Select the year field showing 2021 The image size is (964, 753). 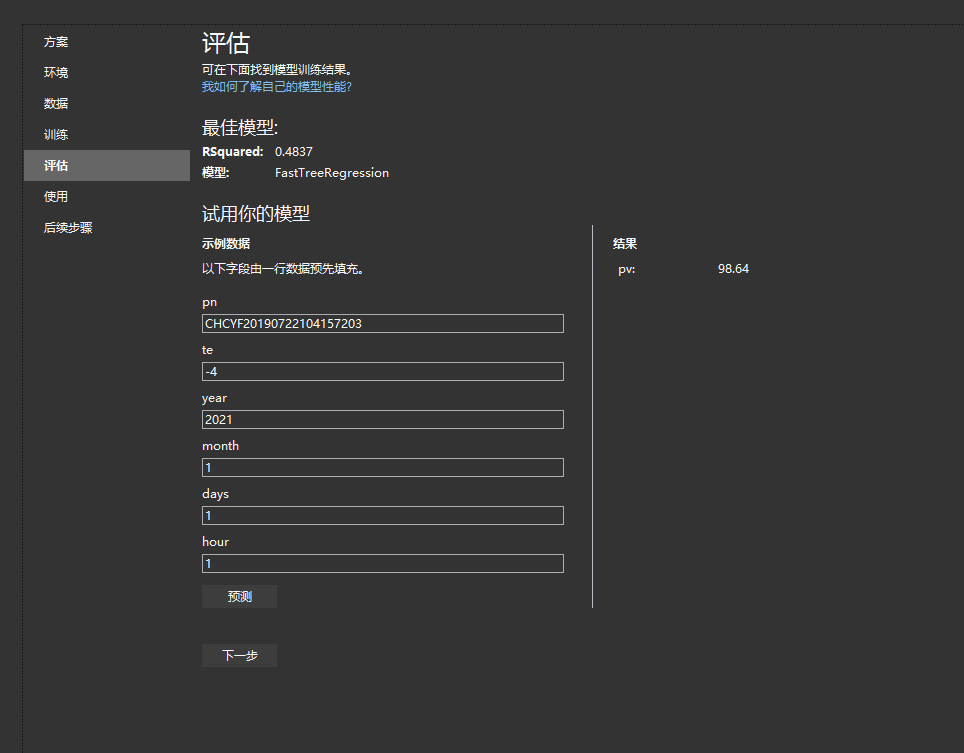pos(383,419)
